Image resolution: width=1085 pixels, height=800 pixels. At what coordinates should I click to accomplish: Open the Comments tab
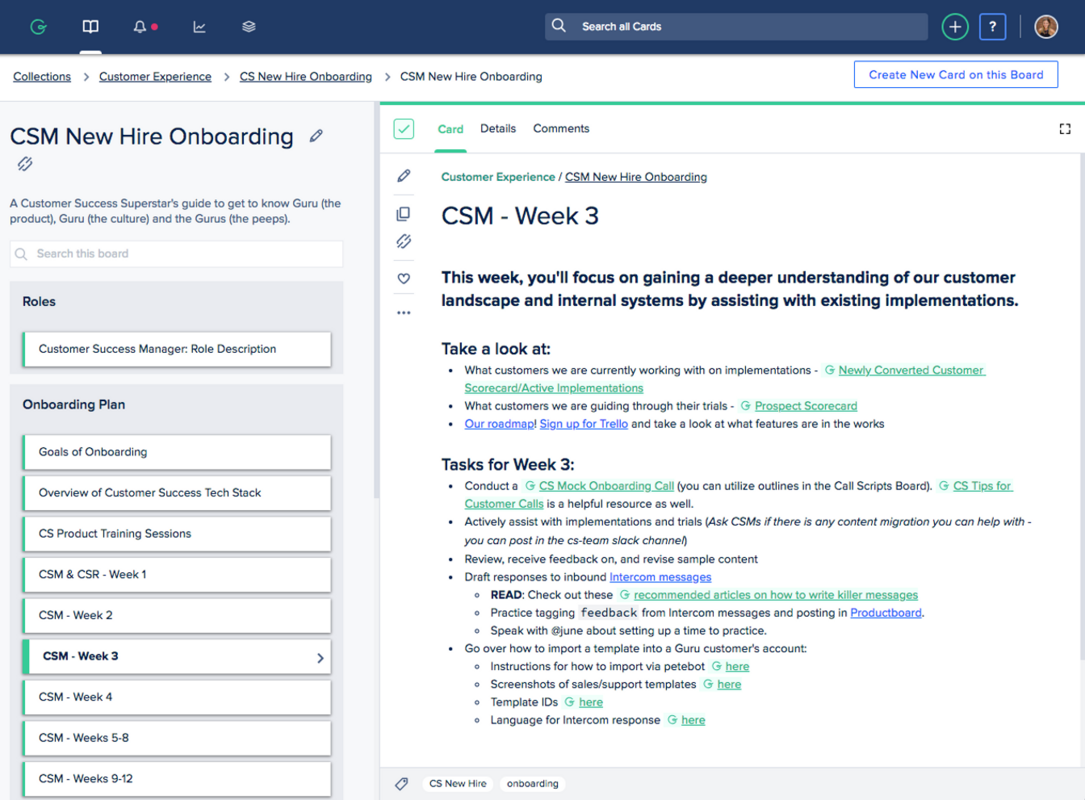[x=561, y=129]
